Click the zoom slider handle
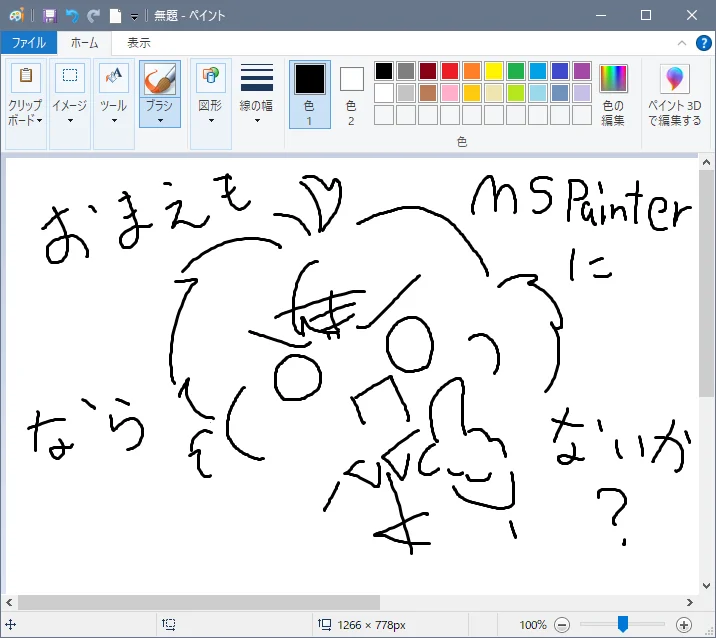The image size is (716, 638). click(623, 624)
